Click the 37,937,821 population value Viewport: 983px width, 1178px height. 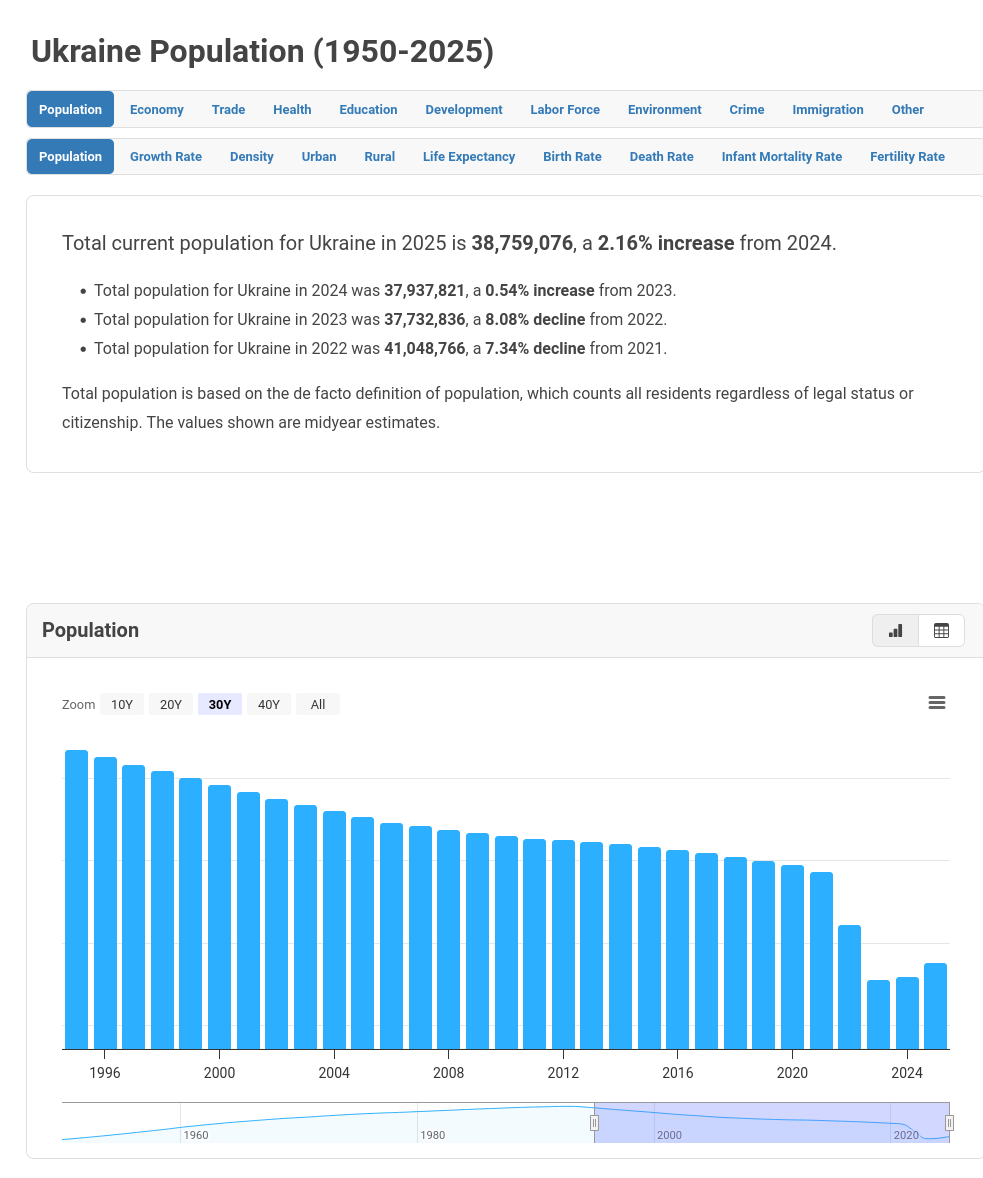[x=425, y=291]
